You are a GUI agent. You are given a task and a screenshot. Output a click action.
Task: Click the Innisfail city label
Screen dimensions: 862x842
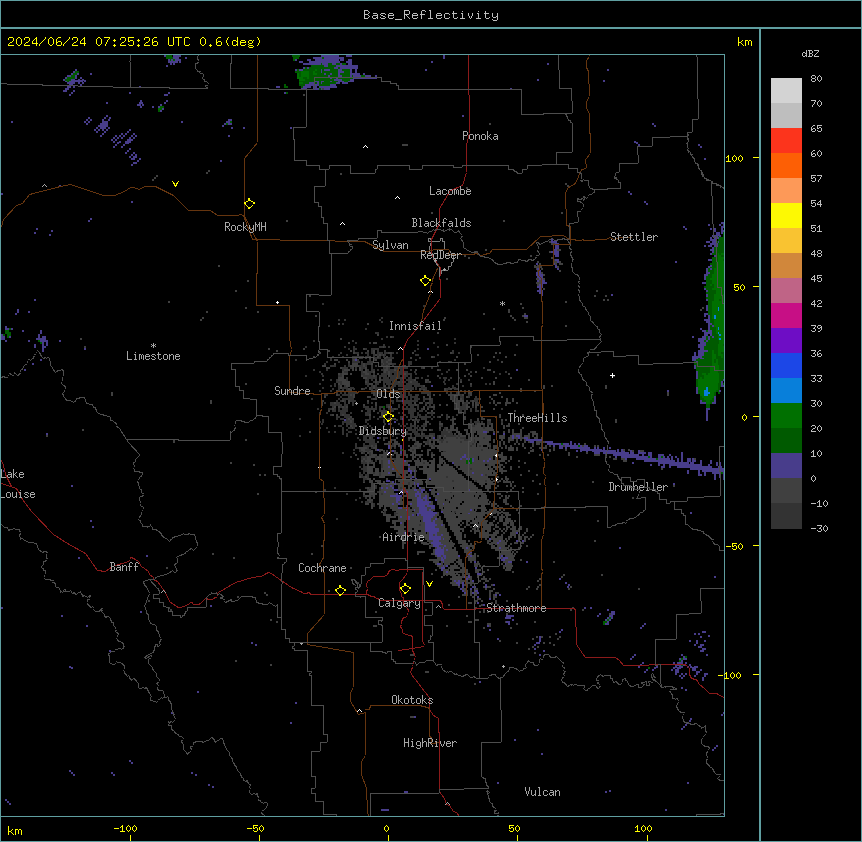click(415, 326)
